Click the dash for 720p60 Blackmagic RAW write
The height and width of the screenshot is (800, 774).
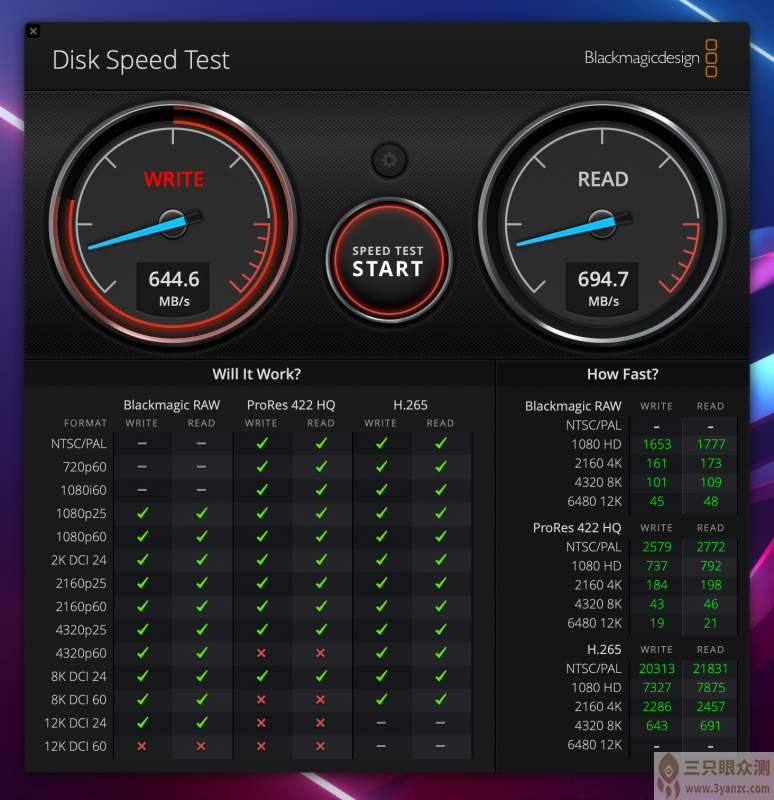(142, 466)
